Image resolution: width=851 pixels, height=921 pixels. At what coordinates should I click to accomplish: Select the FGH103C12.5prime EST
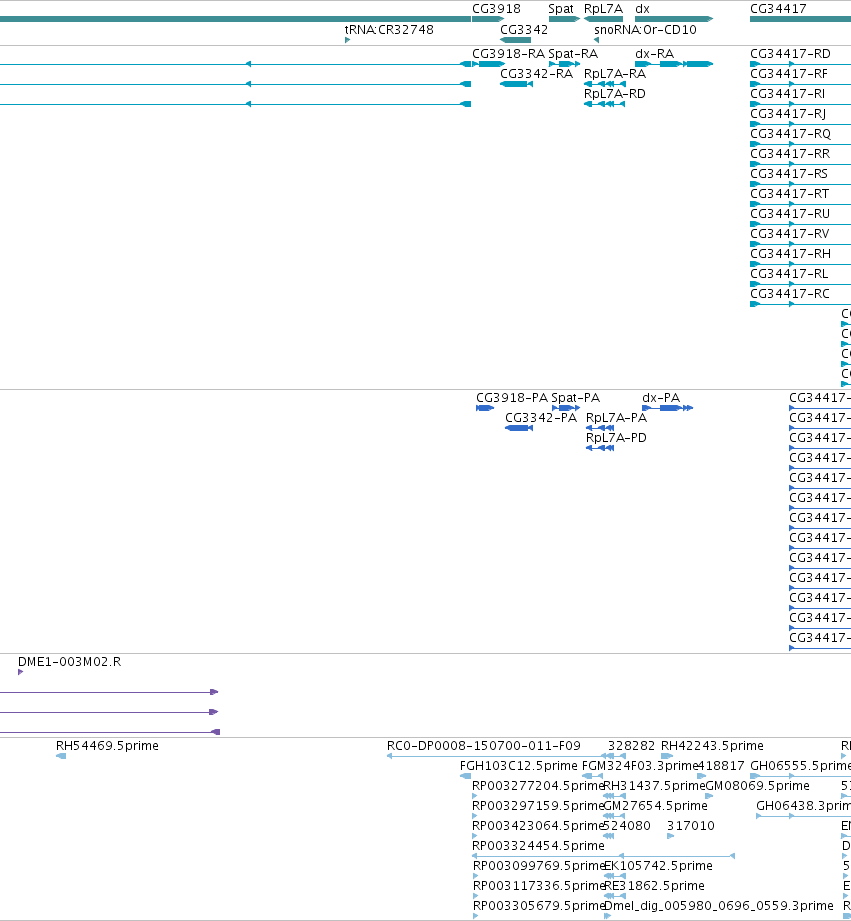(466, 776)
